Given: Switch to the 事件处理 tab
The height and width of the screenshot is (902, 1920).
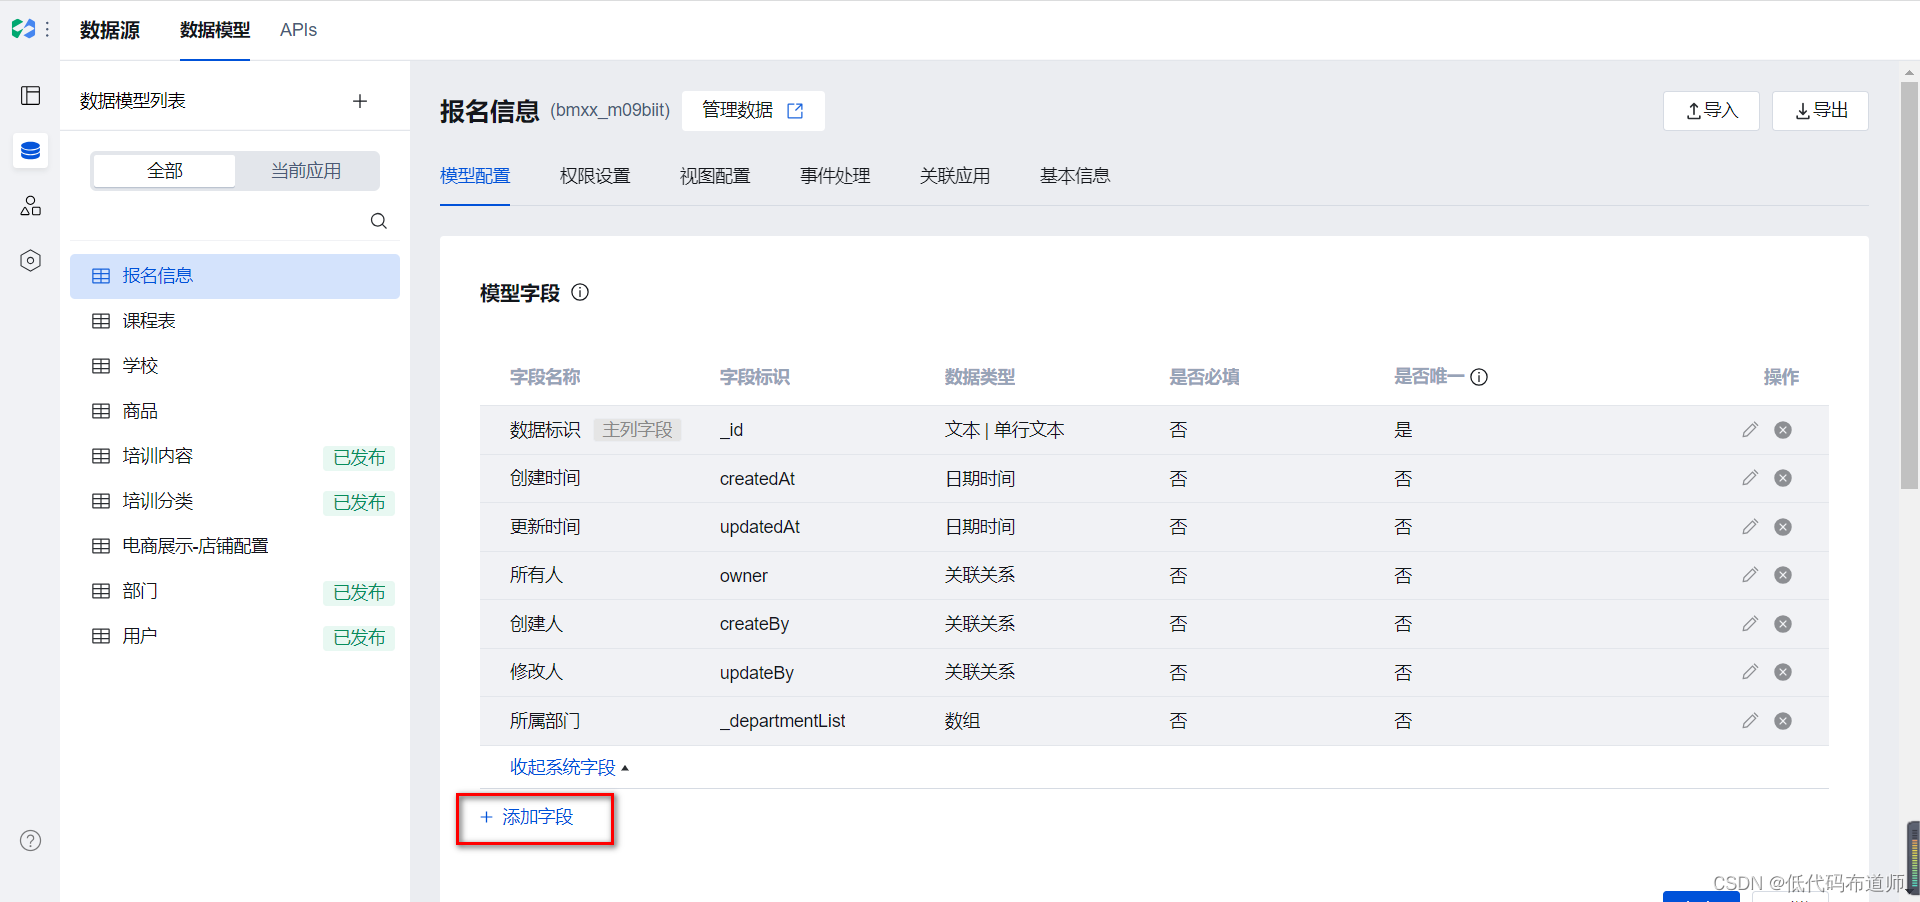Looking at the screenshot, I should tap(835, 176).
